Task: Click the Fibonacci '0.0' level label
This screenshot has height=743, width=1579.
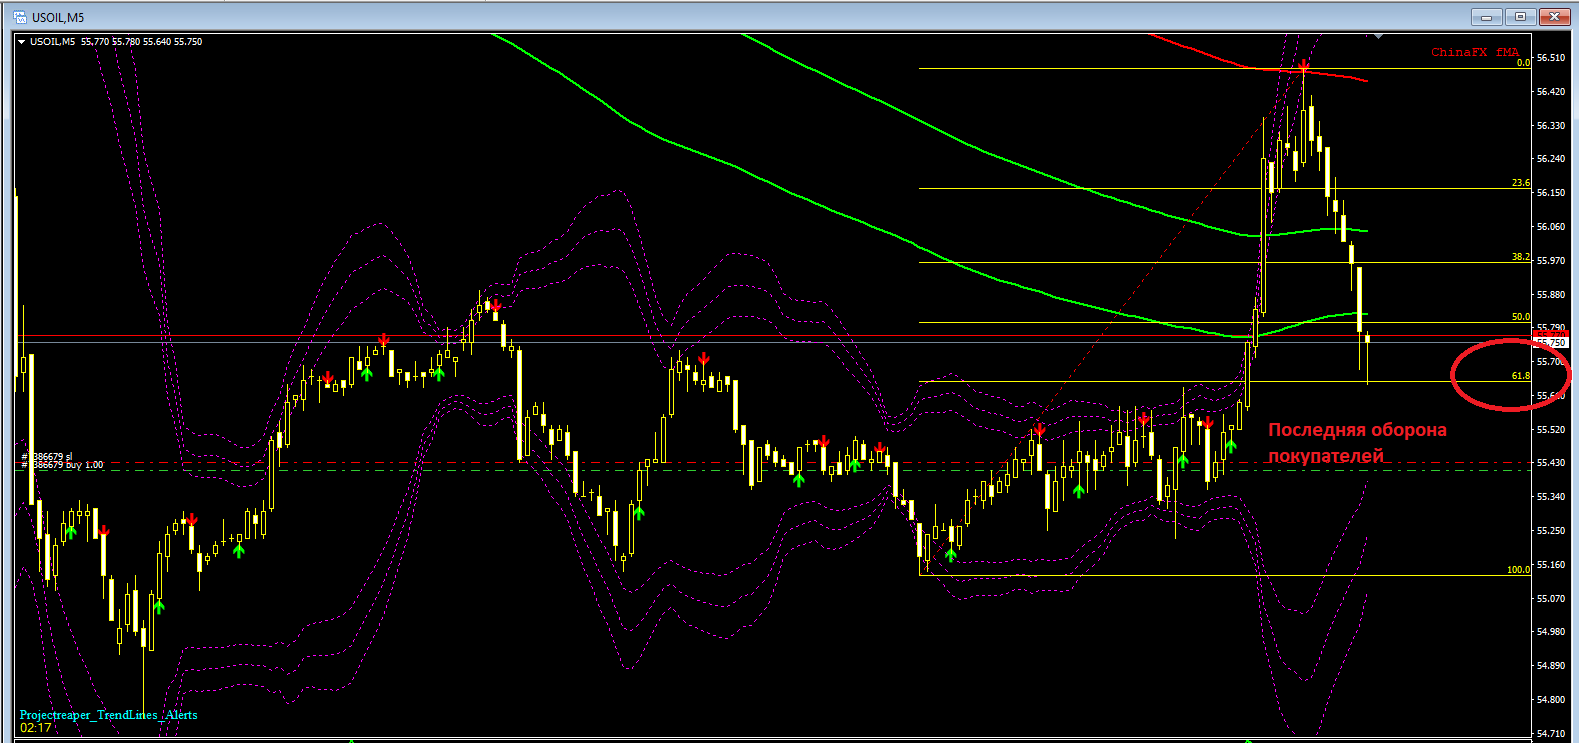Action: pyautogui.click(x=1523, y=63)
